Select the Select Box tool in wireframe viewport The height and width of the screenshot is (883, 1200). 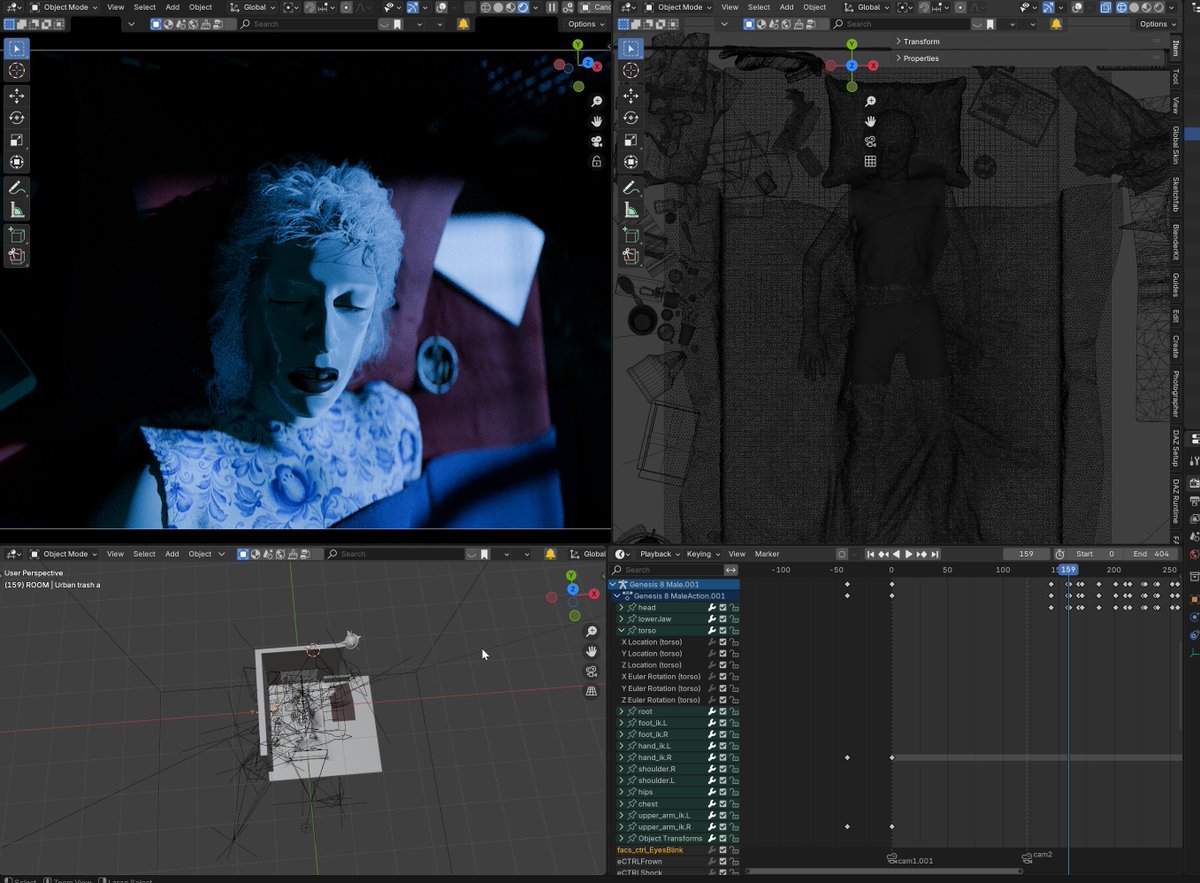pos(630,48)
